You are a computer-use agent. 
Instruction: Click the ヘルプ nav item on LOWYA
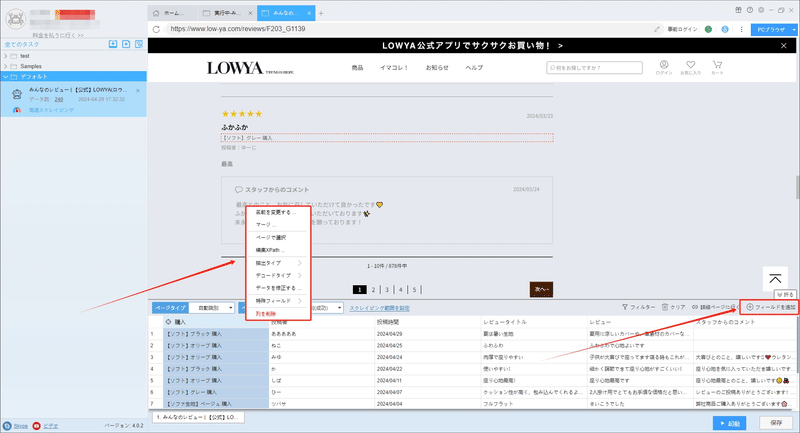coord(474,67)
